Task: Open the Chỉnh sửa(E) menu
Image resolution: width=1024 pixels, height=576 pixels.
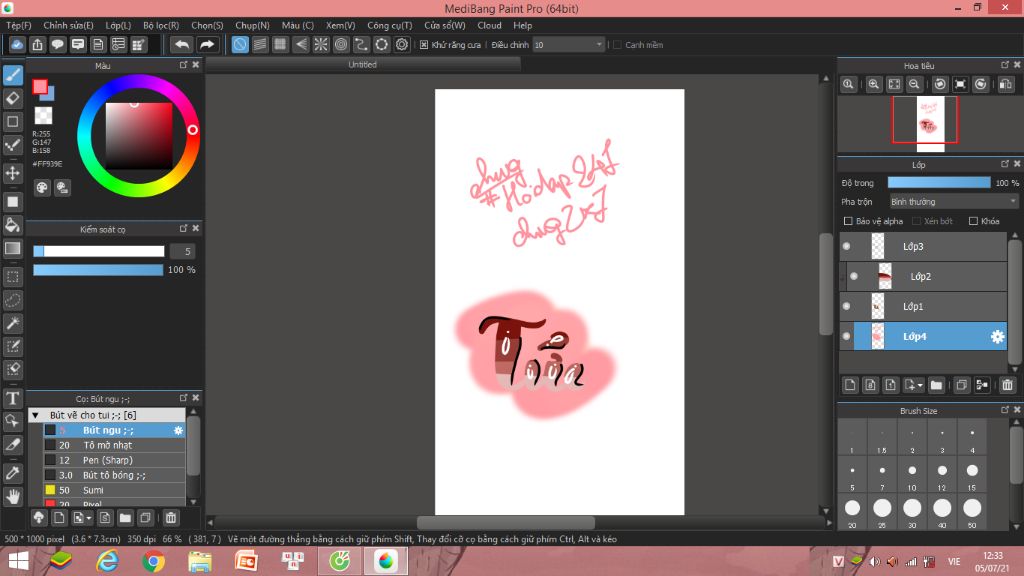Action: tap(68, 25)
